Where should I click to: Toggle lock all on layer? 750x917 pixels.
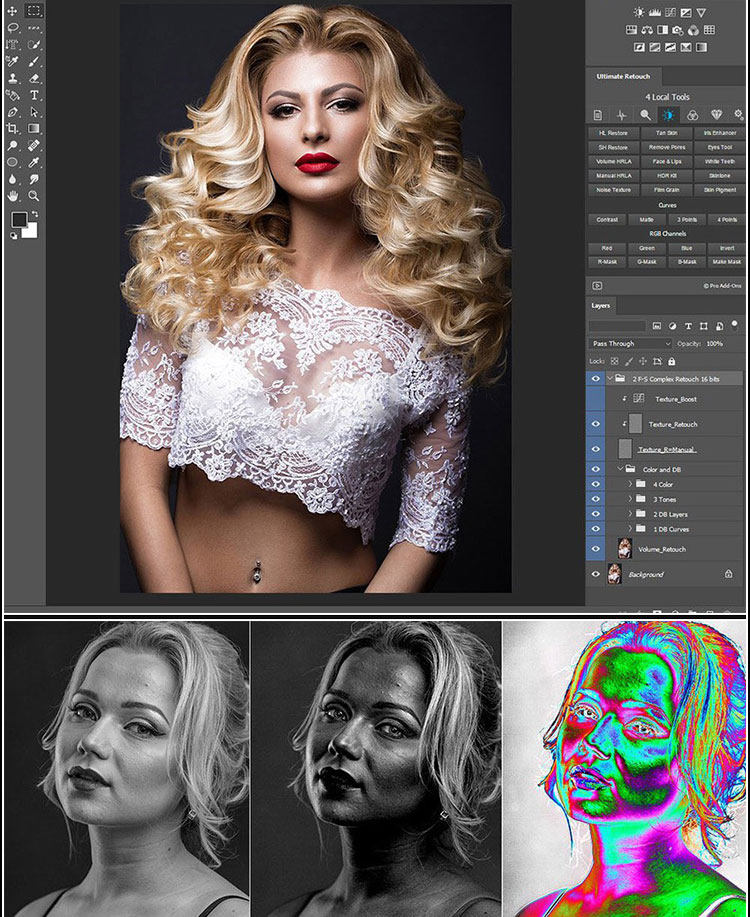click(672, 361)
